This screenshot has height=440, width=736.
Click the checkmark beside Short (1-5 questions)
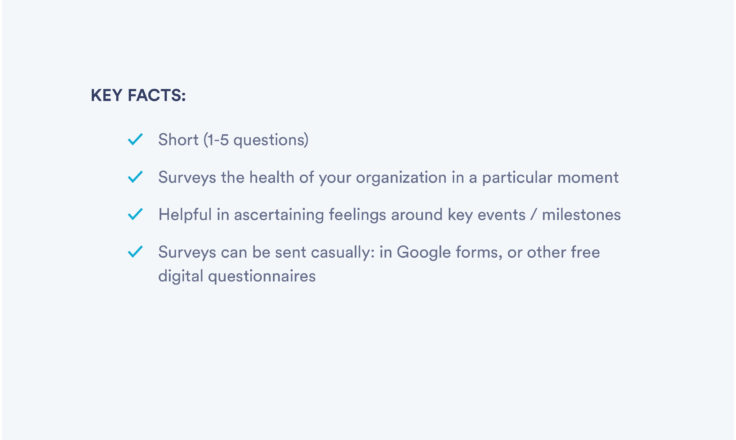[135, 139]
